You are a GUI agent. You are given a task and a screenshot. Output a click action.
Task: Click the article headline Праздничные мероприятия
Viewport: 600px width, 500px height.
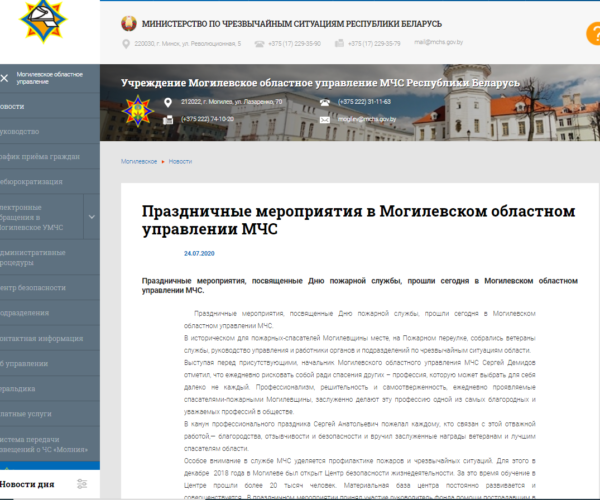tap(359, 220)
